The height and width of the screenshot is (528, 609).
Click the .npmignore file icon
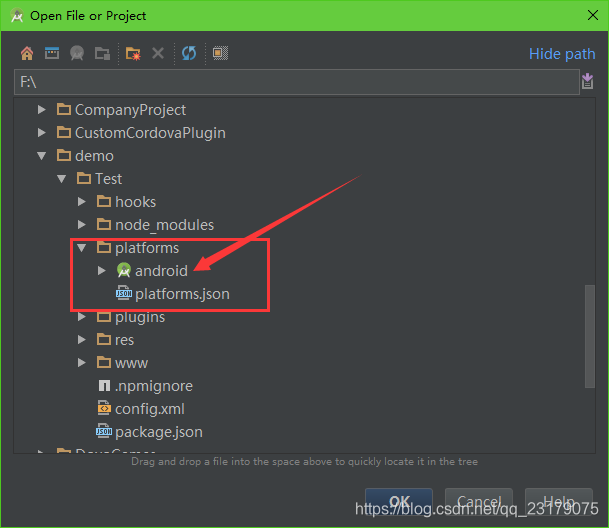pos(104,386)
